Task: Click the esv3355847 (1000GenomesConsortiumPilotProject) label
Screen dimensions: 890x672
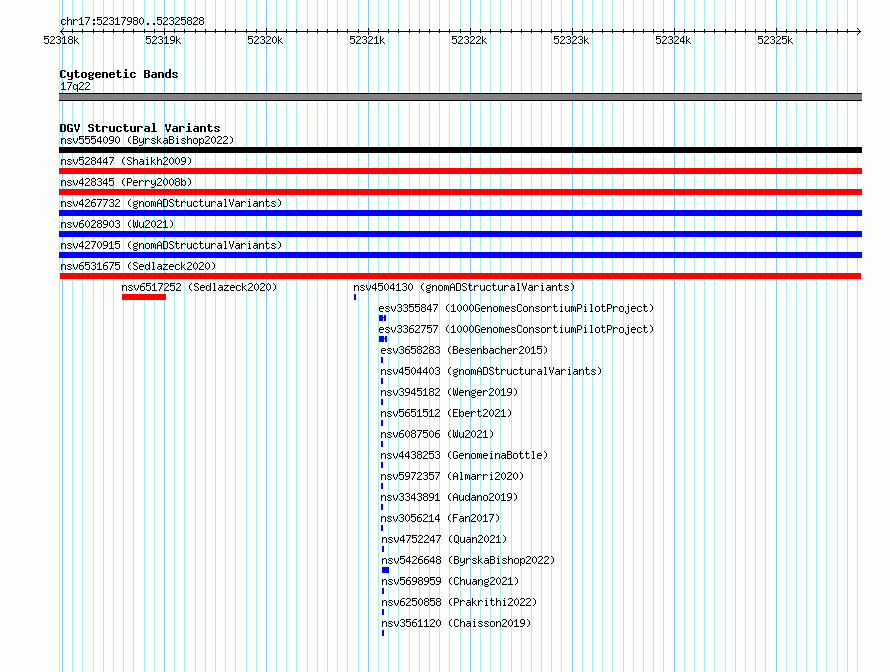Action: point(516,308)
